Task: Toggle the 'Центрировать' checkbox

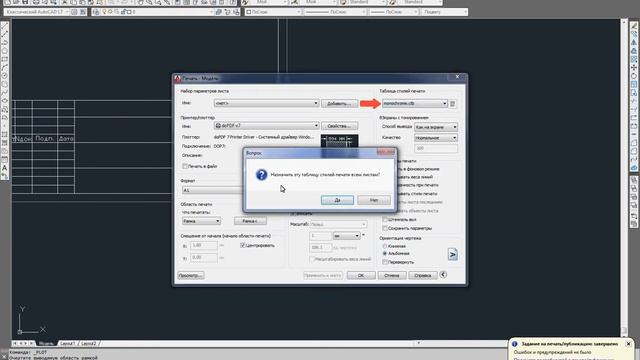Action: coord(243,245)
